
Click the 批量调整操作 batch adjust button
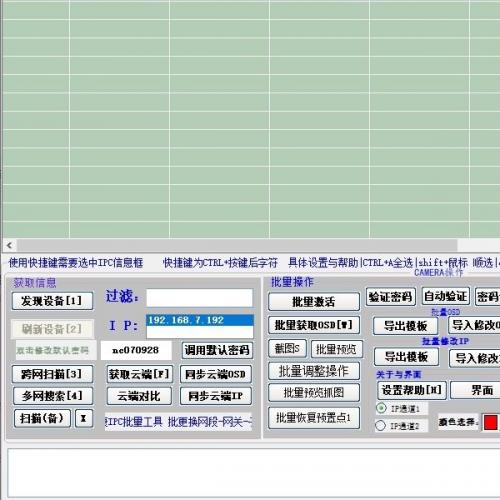(314, 371)
